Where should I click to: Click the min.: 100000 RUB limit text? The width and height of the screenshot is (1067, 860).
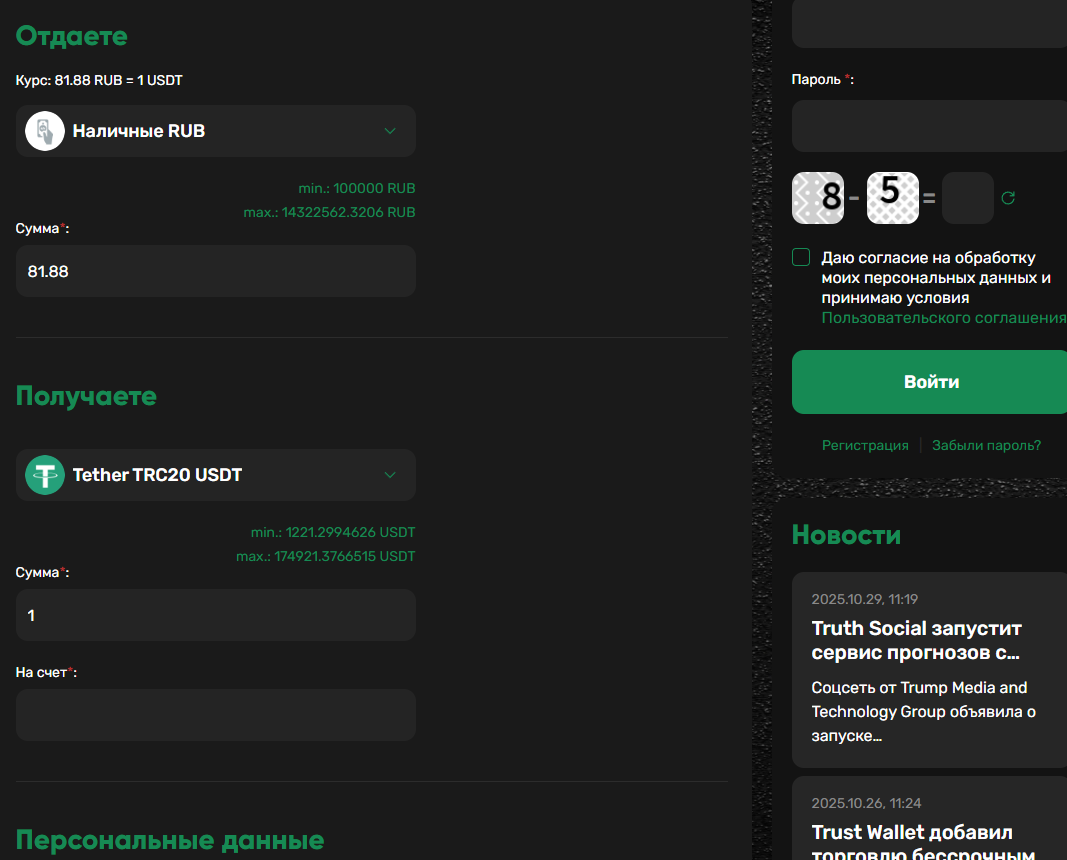[x=357, y=188]
